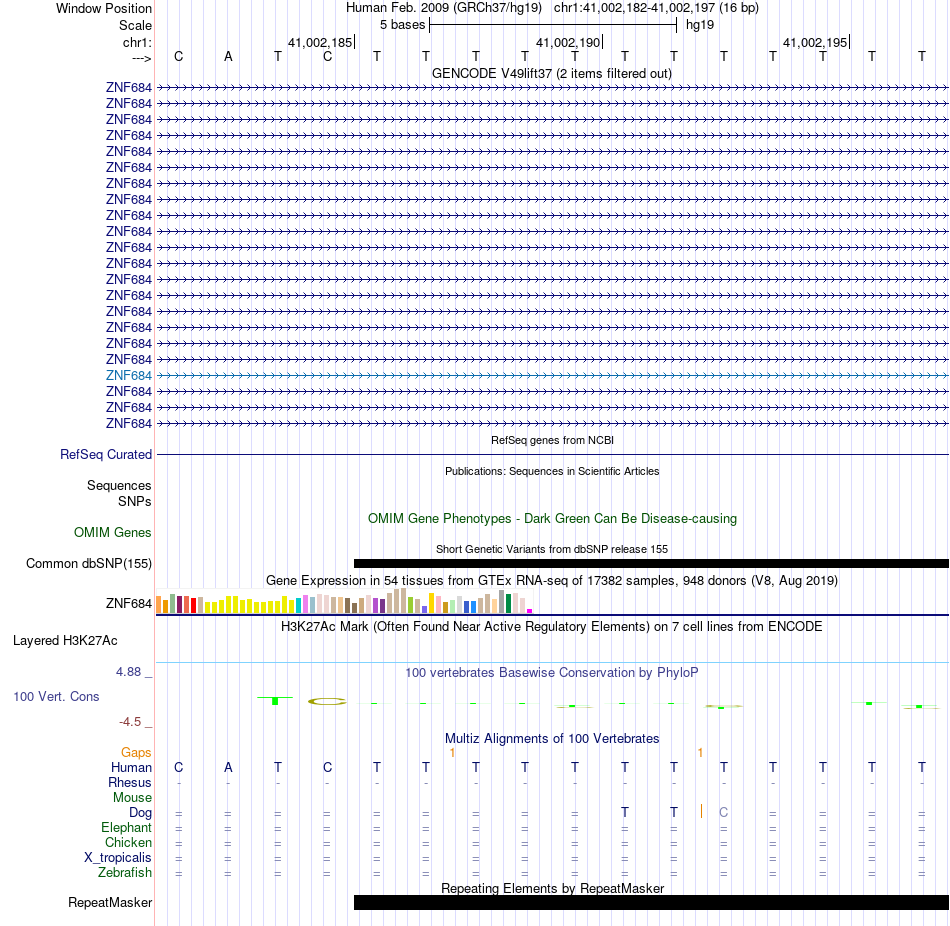
Task: Click the olive oval PhyloP conservation mark
Action: coord(327,702)
